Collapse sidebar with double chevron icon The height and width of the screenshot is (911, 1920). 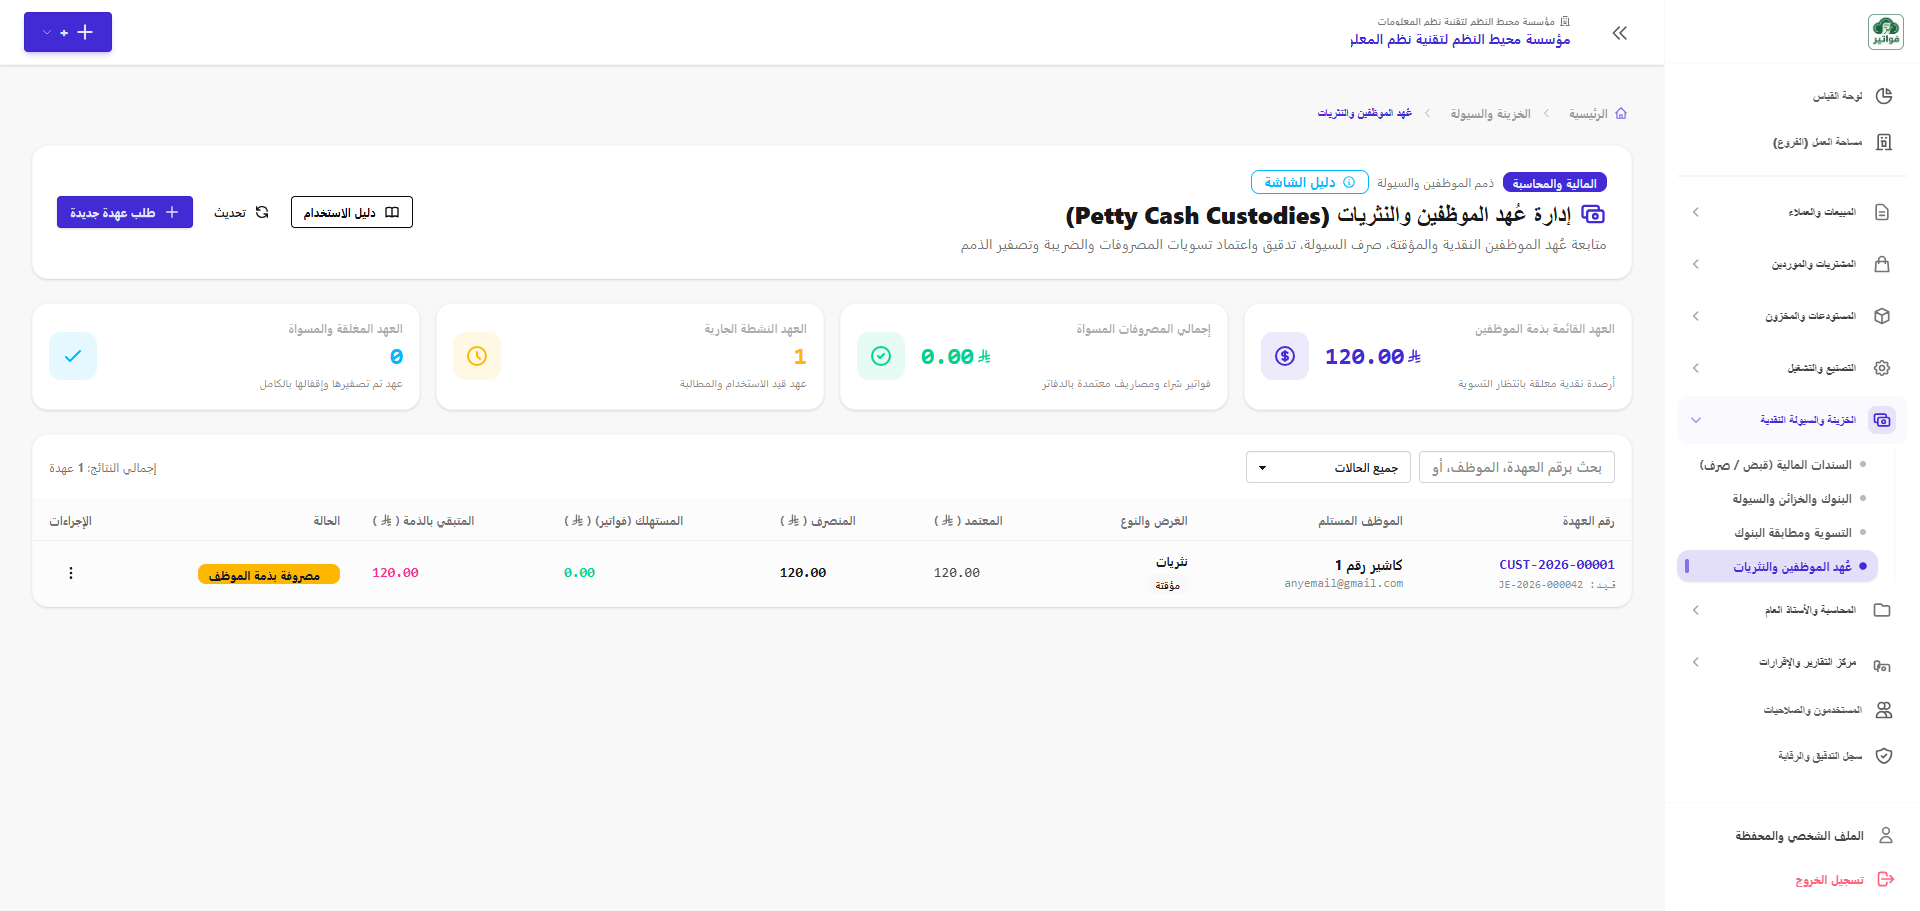[1620, 33]
